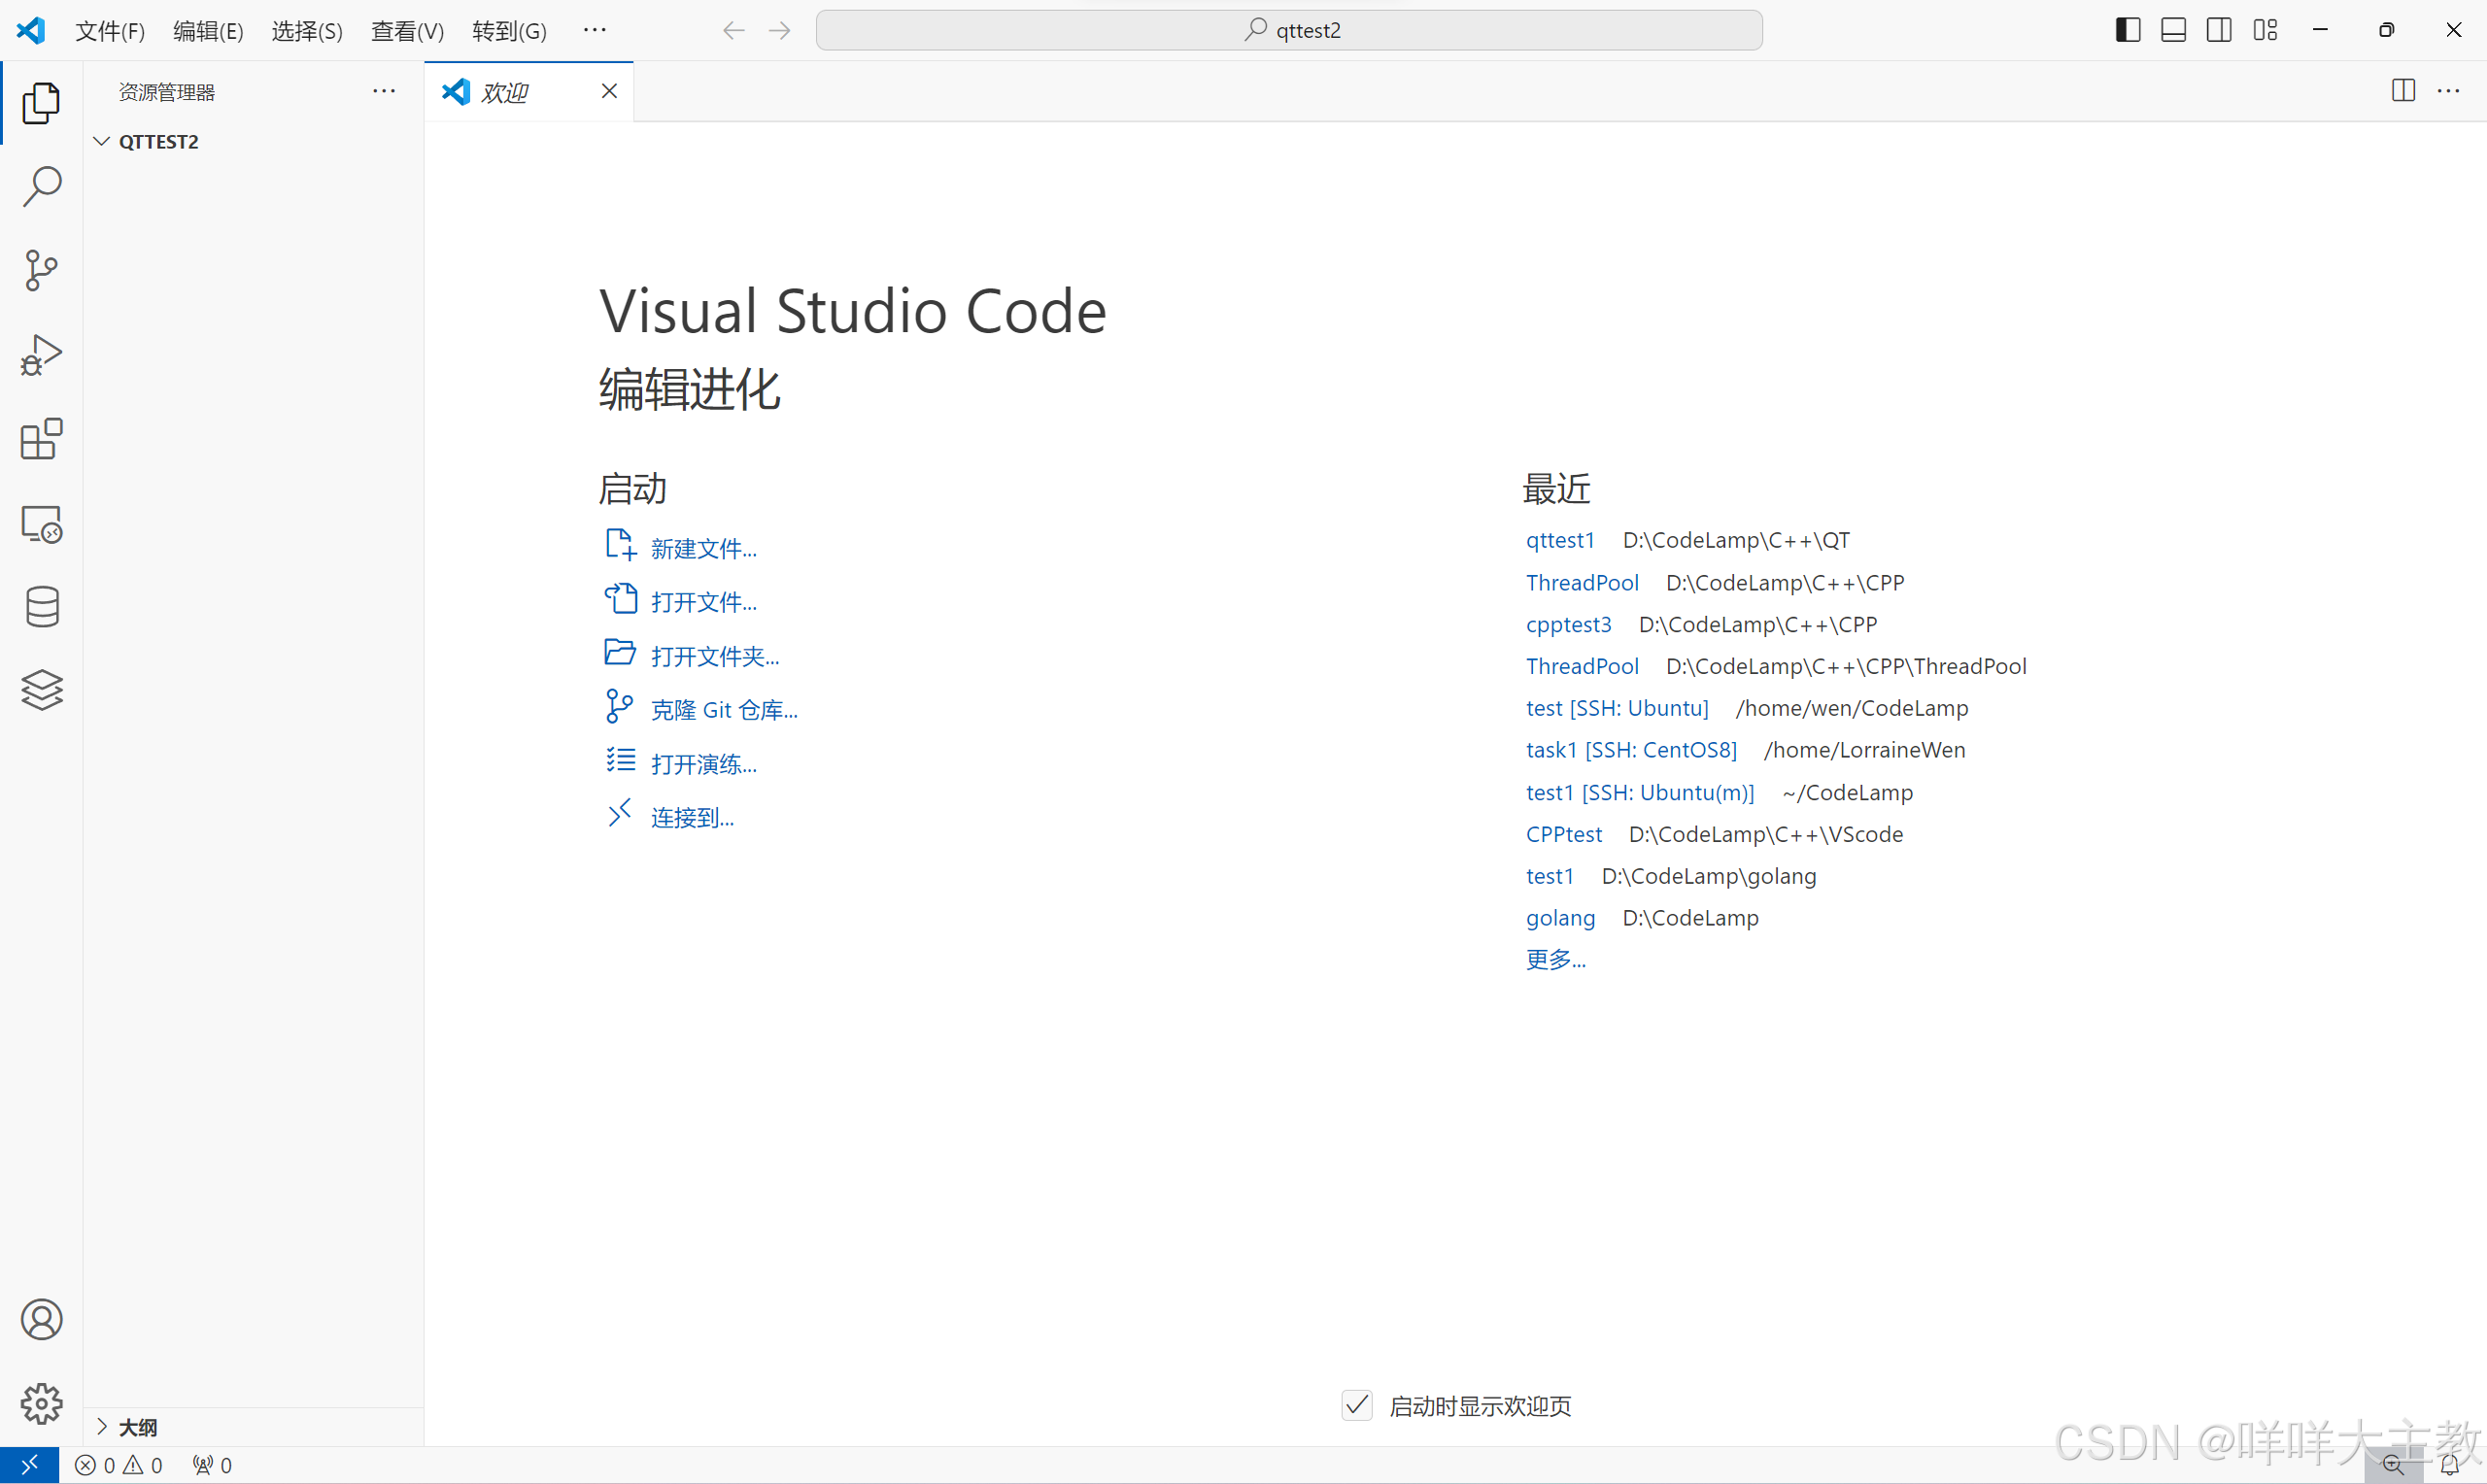Open recent project CPPtest
2487x1484 pixels.
click(1563, 834)
